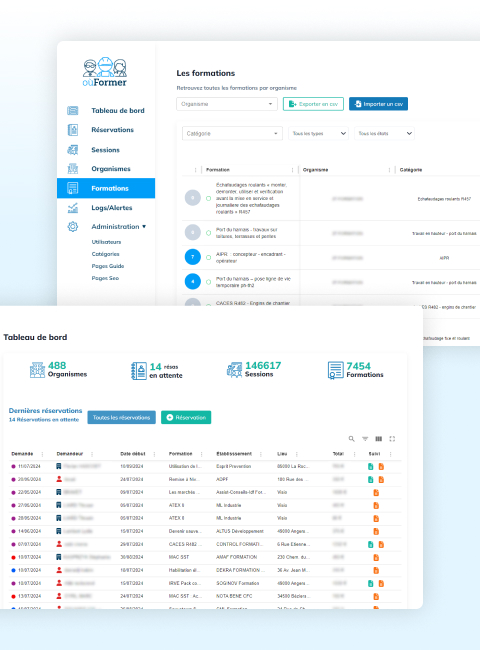
Task: Click the number 4 badge in ligne de vie row
Action: 192,281
